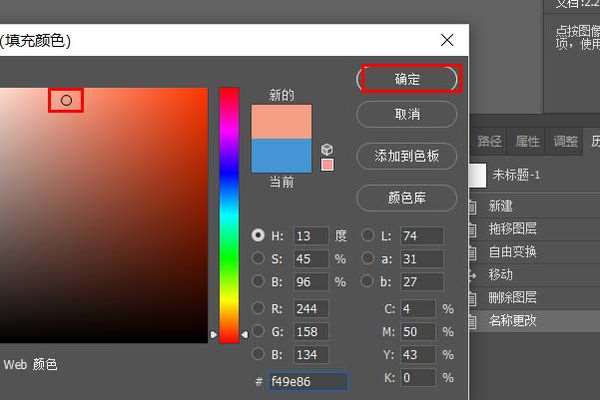The image size is (600, 400).
Task: Select the R red radio button
Action: click(x=258, y=308)
